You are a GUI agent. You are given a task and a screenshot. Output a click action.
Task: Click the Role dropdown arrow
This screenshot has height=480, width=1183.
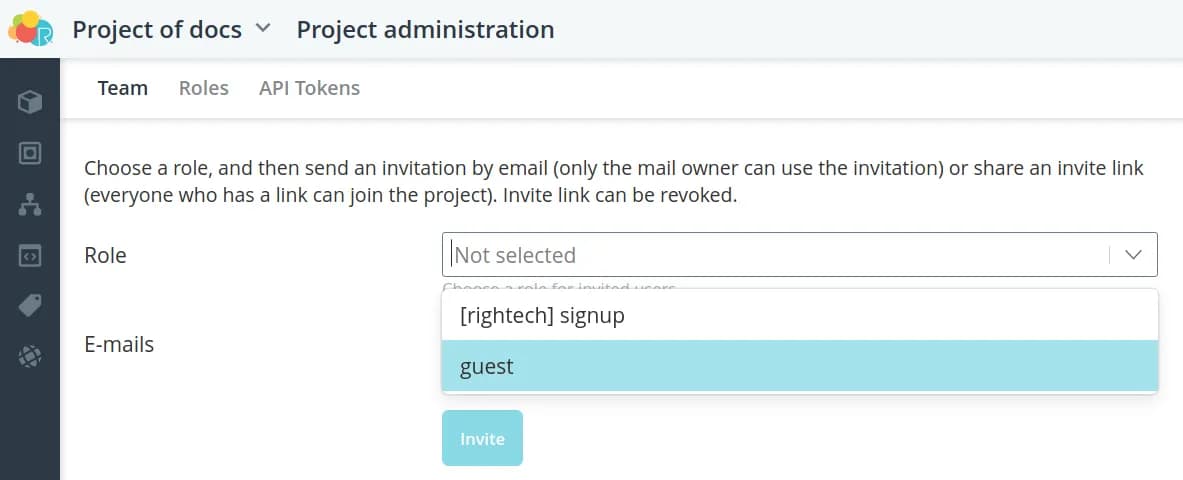pyautogui.click(x=1133, y=255)
